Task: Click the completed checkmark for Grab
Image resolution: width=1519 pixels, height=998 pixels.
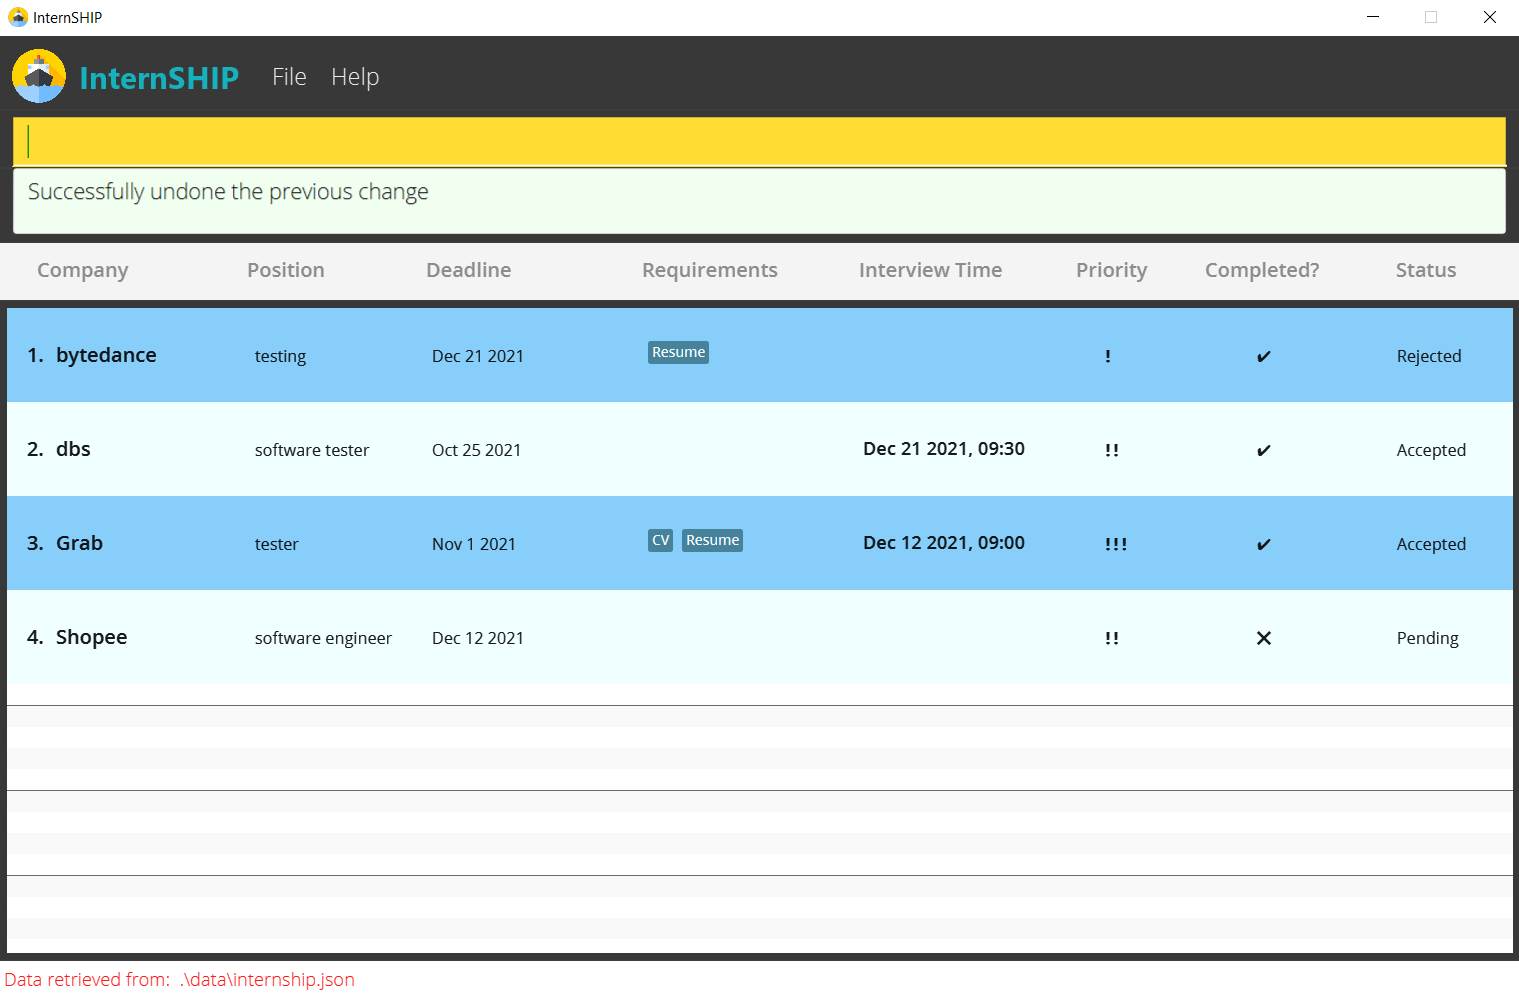Action: pyautogui.click(x=1264, y=544)
